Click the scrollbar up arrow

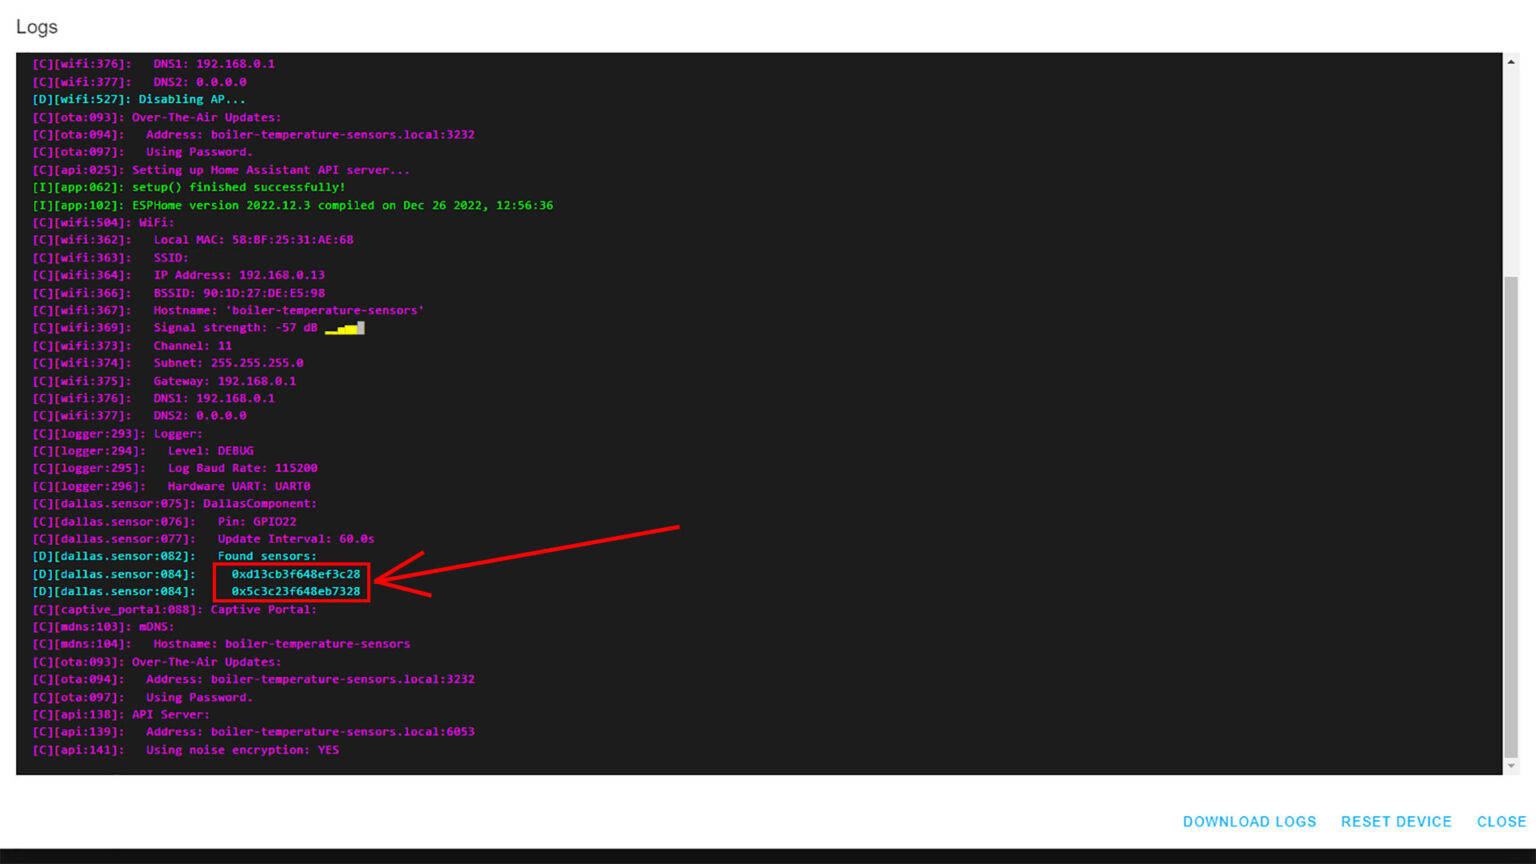point(1511,62)
